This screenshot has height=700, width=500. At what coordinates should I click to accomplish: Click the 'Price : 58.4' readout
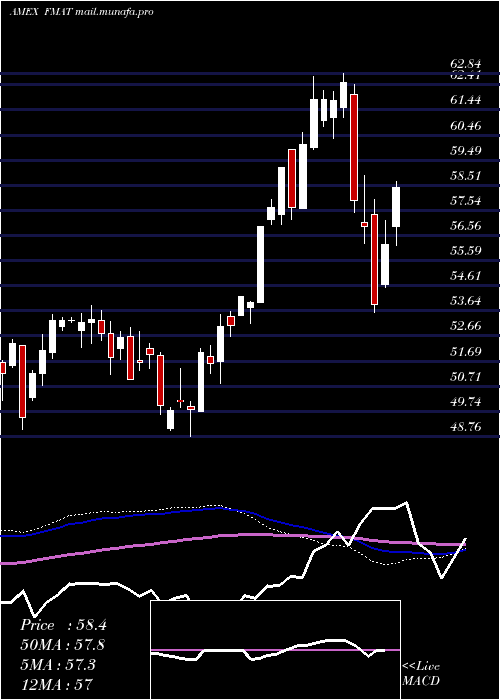(x=63, y=625)
